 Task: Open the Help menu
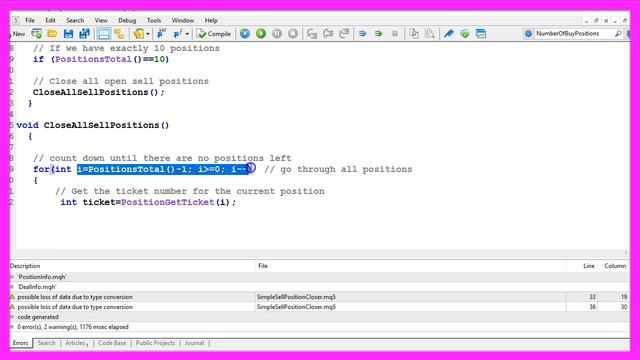pyautogui.click(x=211, y=20)
